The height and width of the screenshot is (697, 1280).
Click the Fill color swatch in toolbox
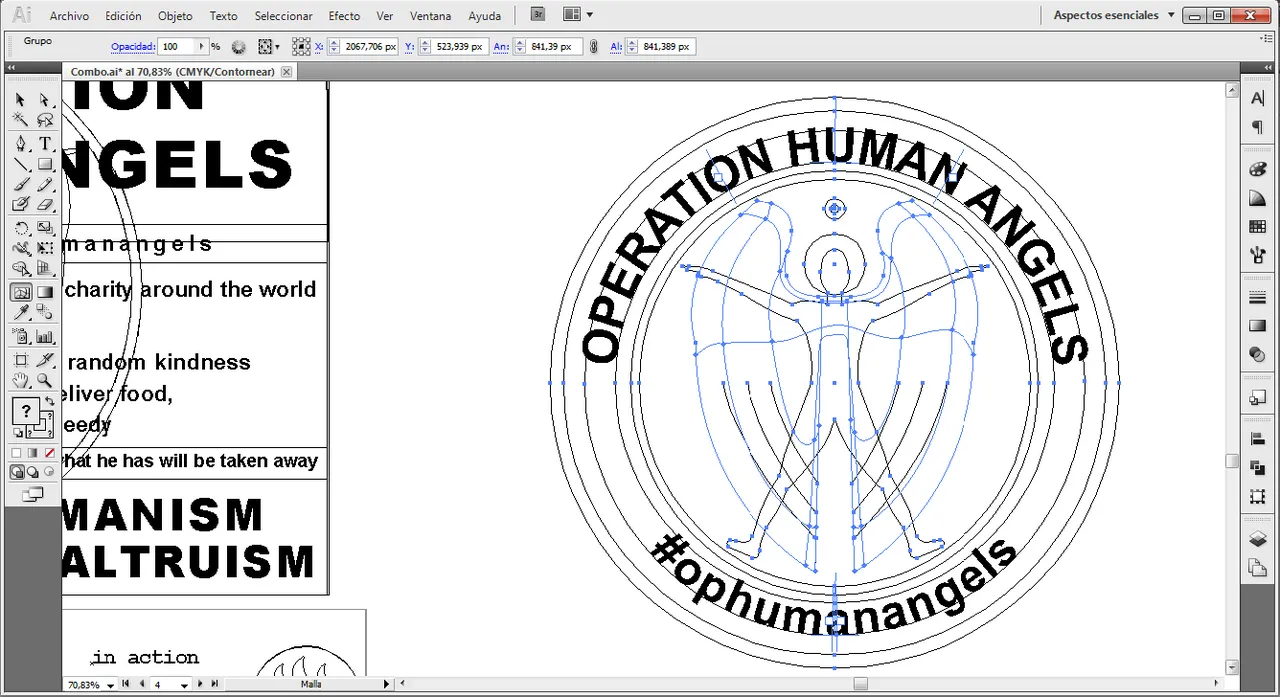tap(26, 411)
